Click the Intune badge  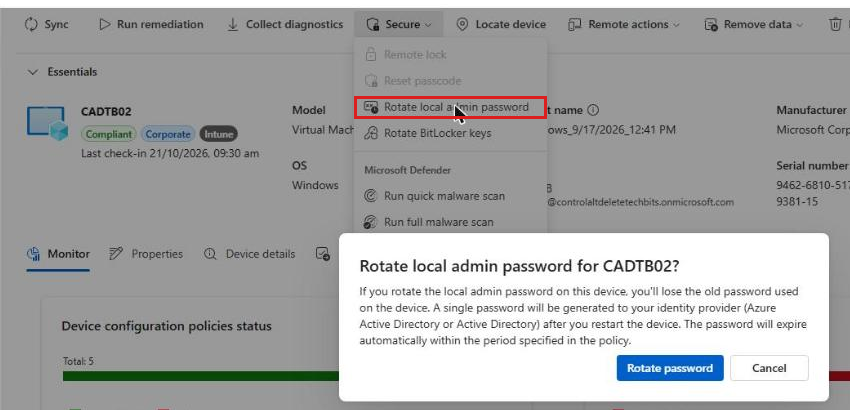pyautogui.click(x=218, y=134)
